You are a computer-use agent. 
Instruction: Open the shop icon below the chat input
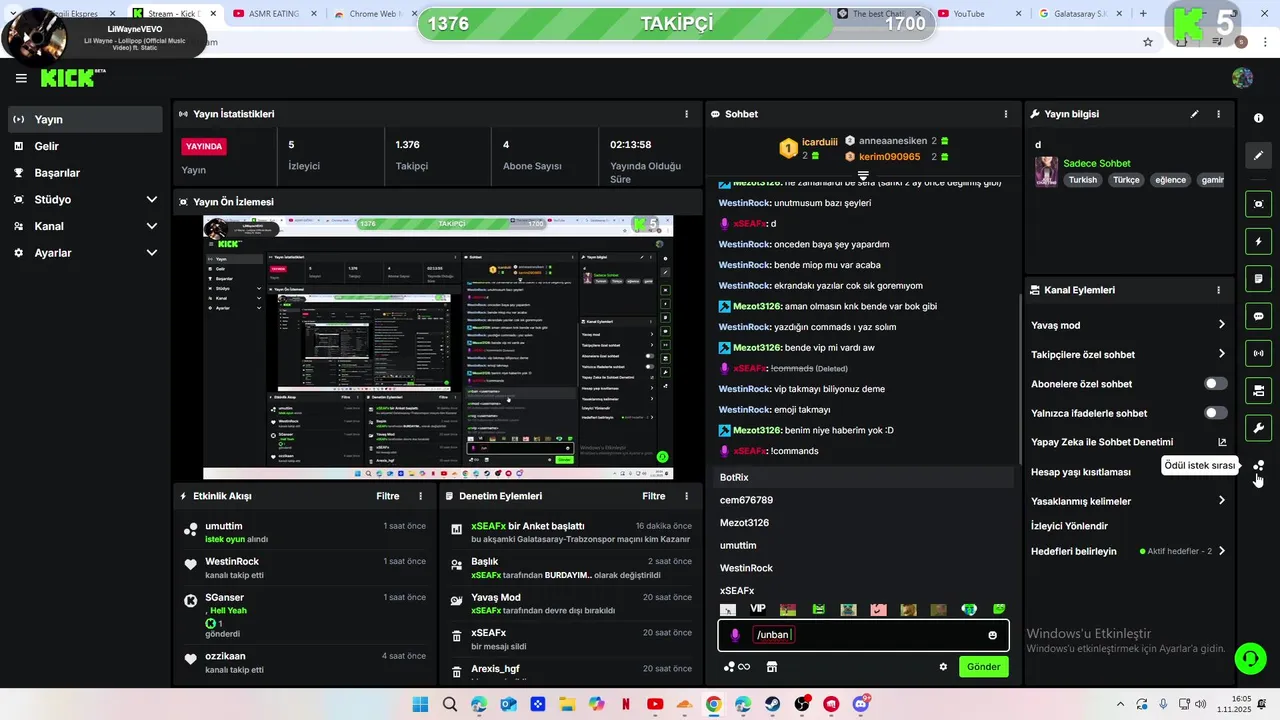(772, 667)
